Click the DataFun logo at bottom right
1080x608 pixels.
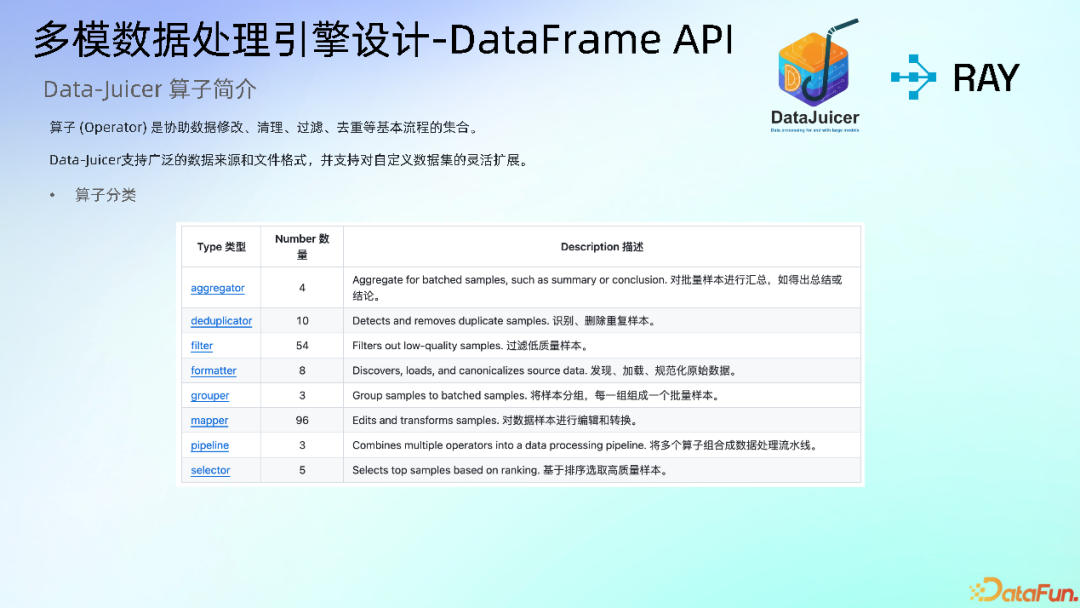[1022, 589]
